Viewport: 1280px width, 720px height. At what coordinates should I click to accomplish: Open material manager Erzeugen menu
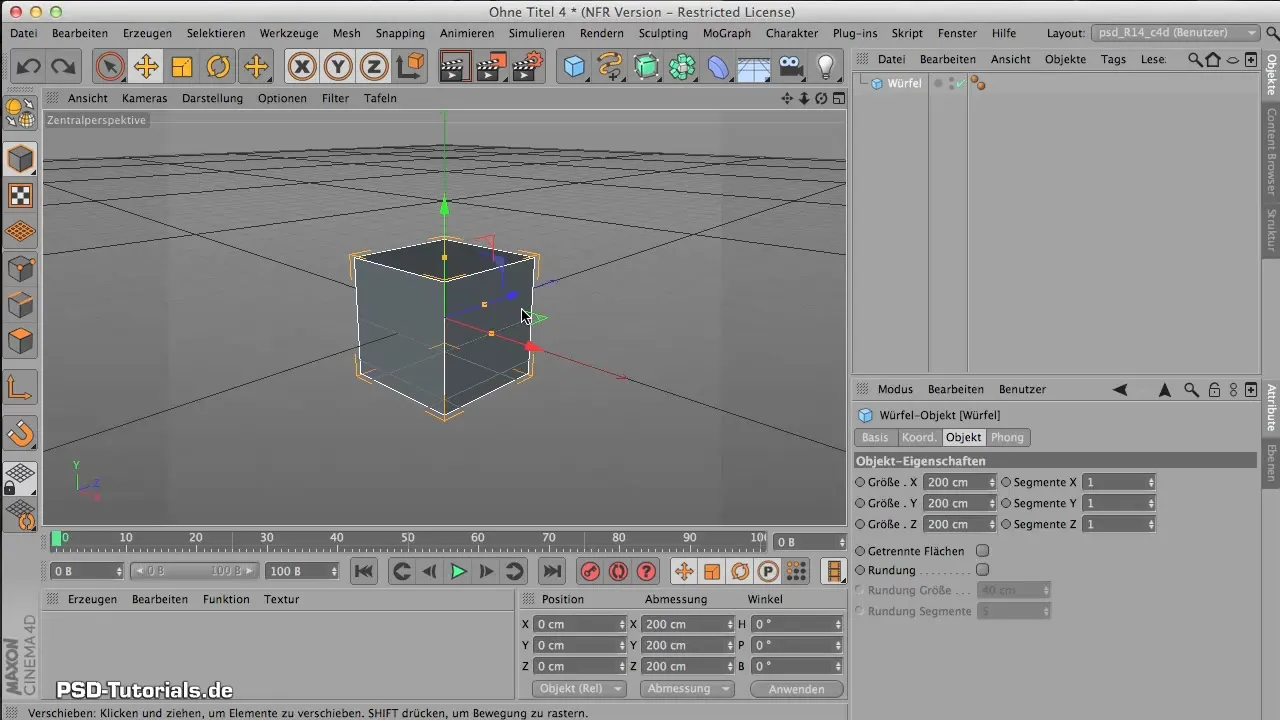(x=92, y=599)
